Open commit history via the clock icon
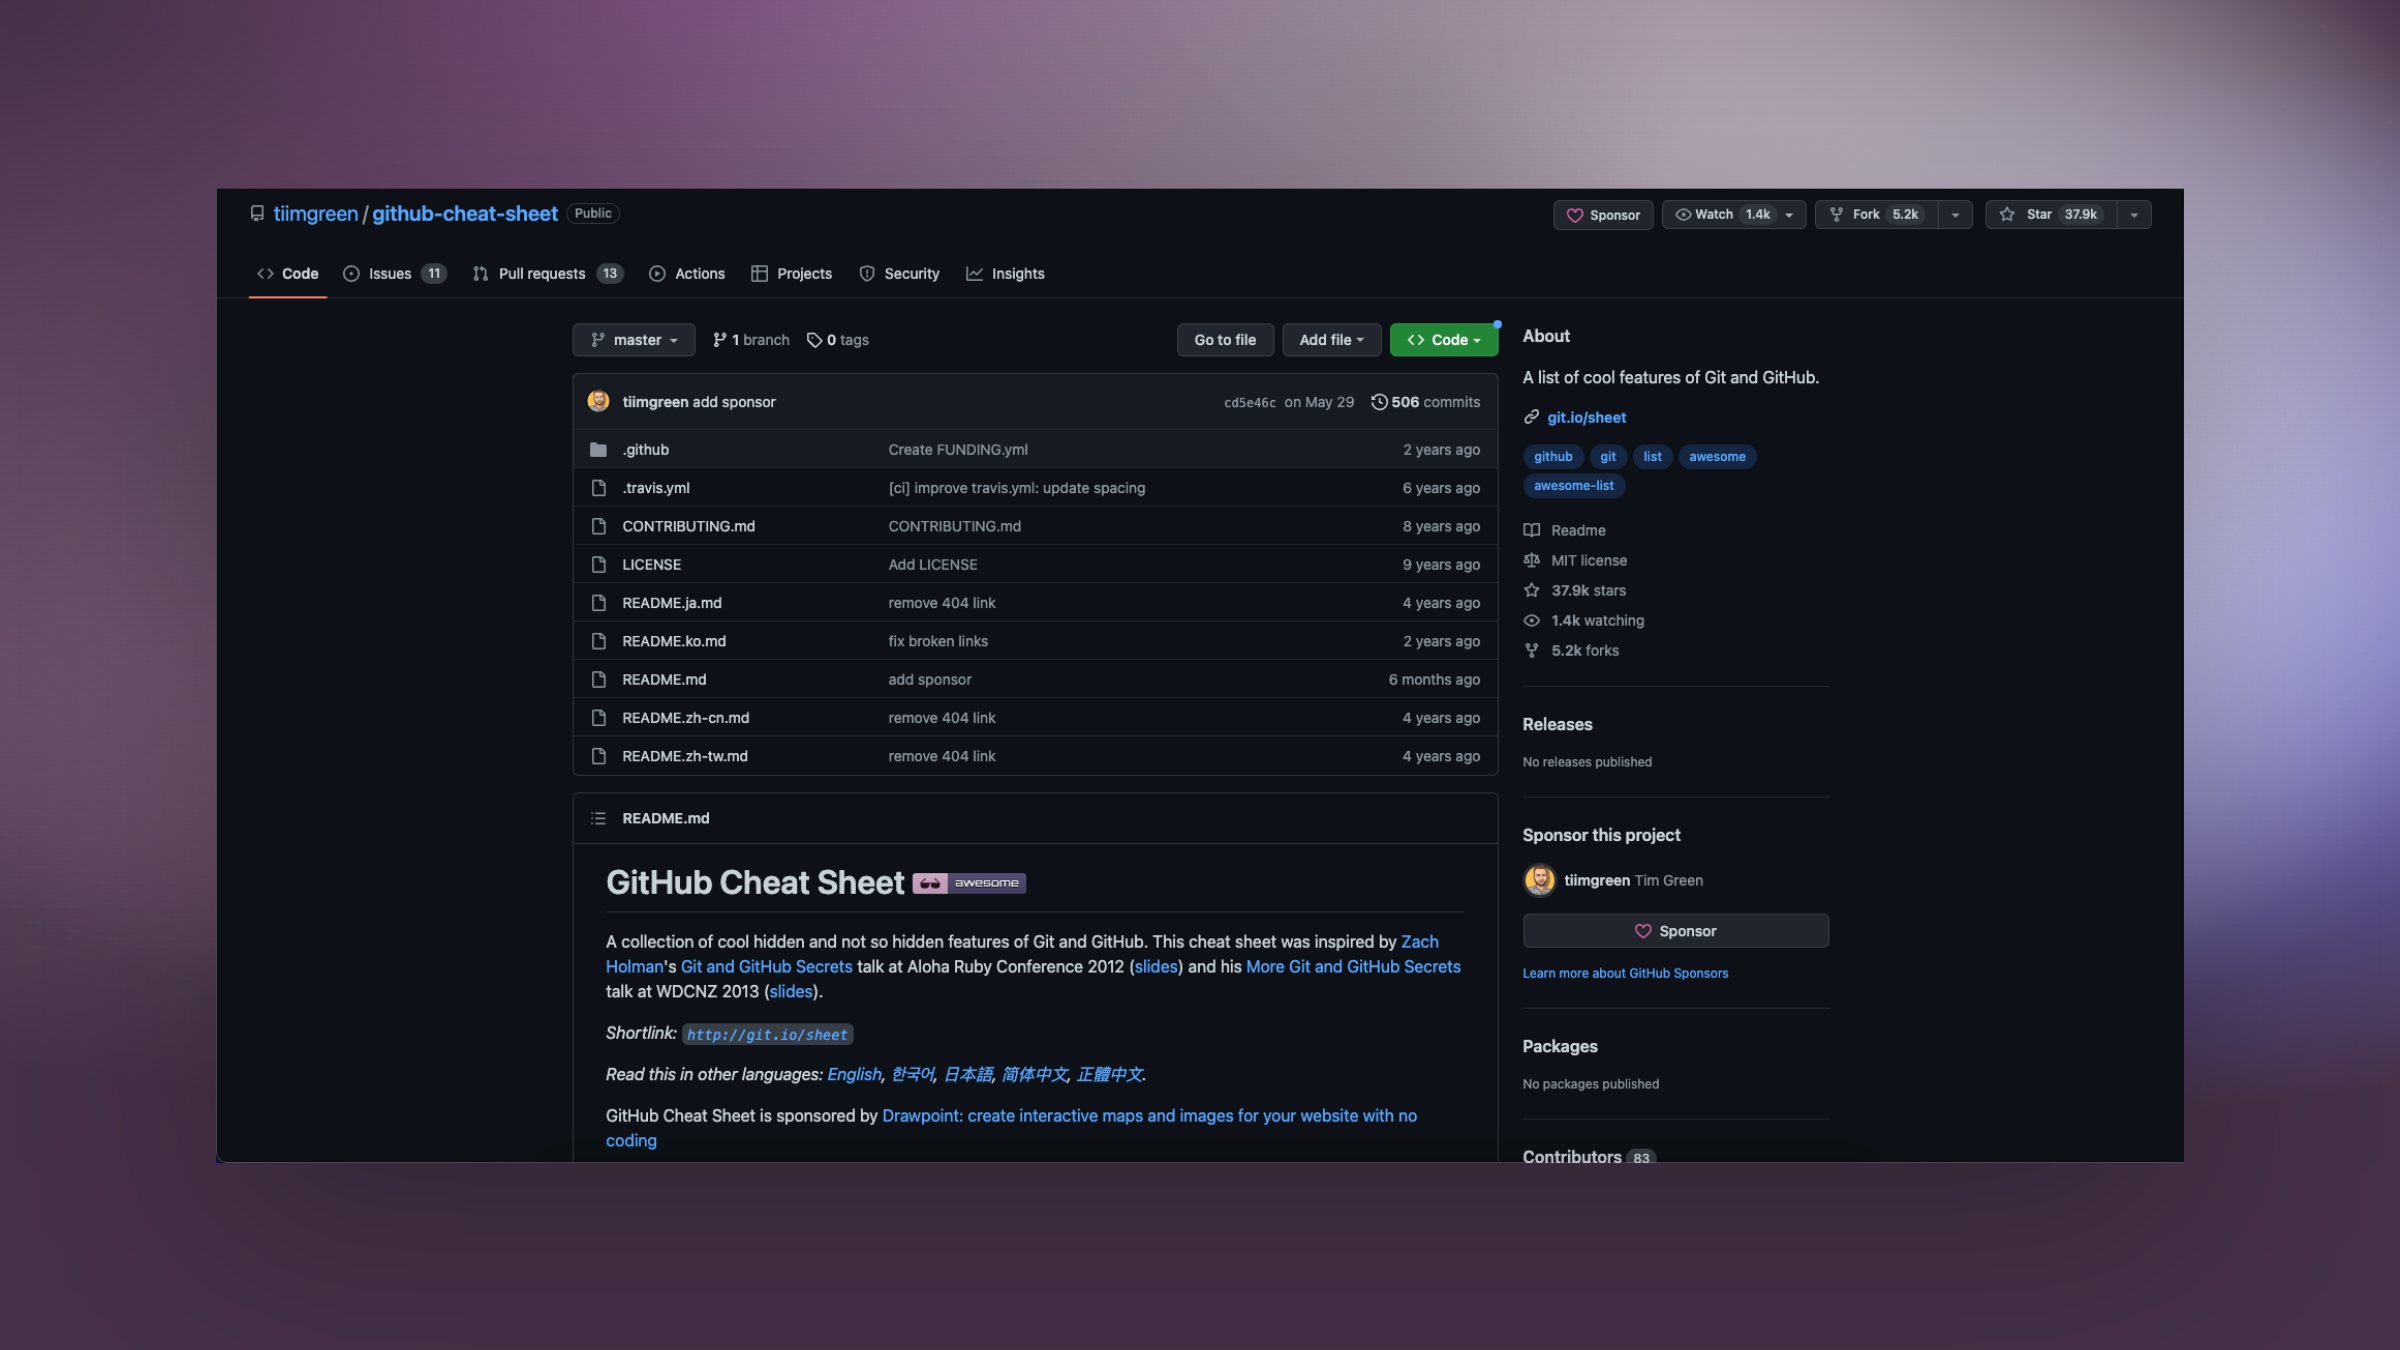This screenshot has height=1350, width=2400. (x=1380, y=401)
